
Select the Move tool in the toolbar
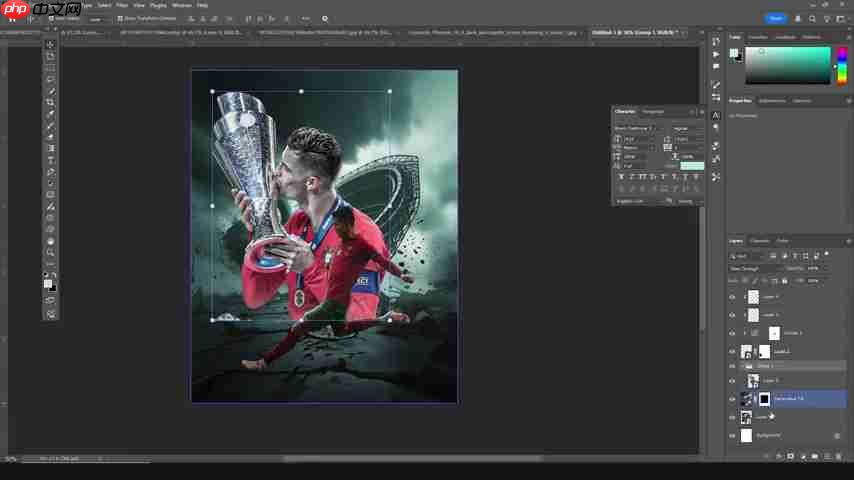51,45
